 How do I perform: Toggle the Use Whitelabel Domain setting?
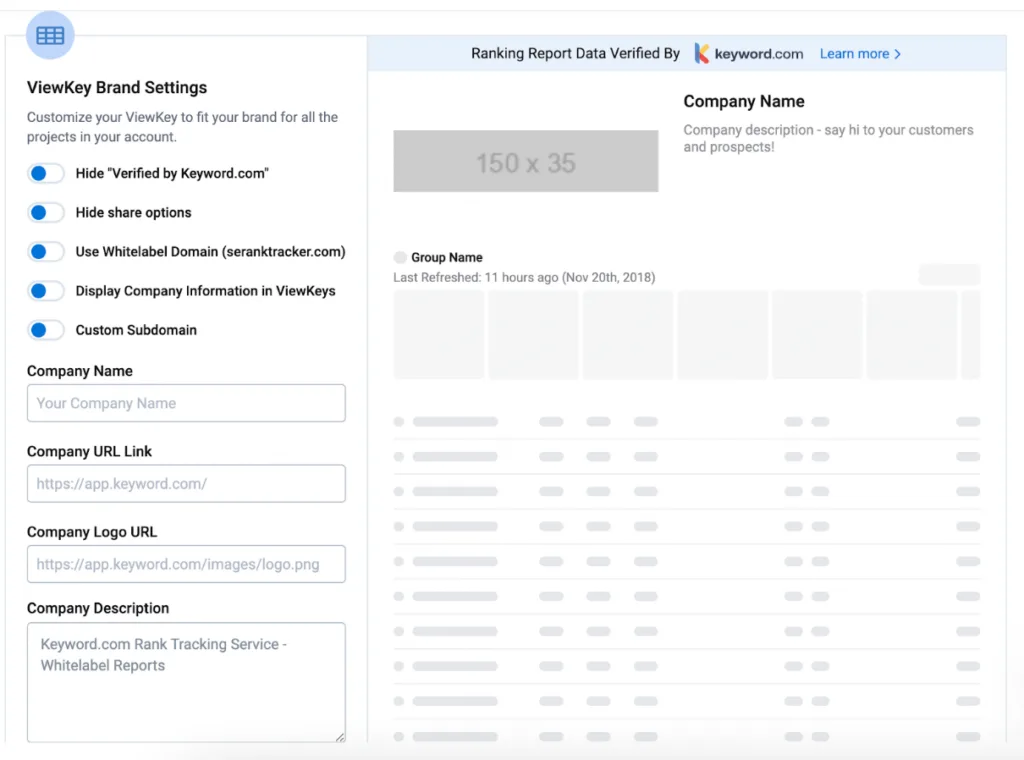click(x=46, y=252)
